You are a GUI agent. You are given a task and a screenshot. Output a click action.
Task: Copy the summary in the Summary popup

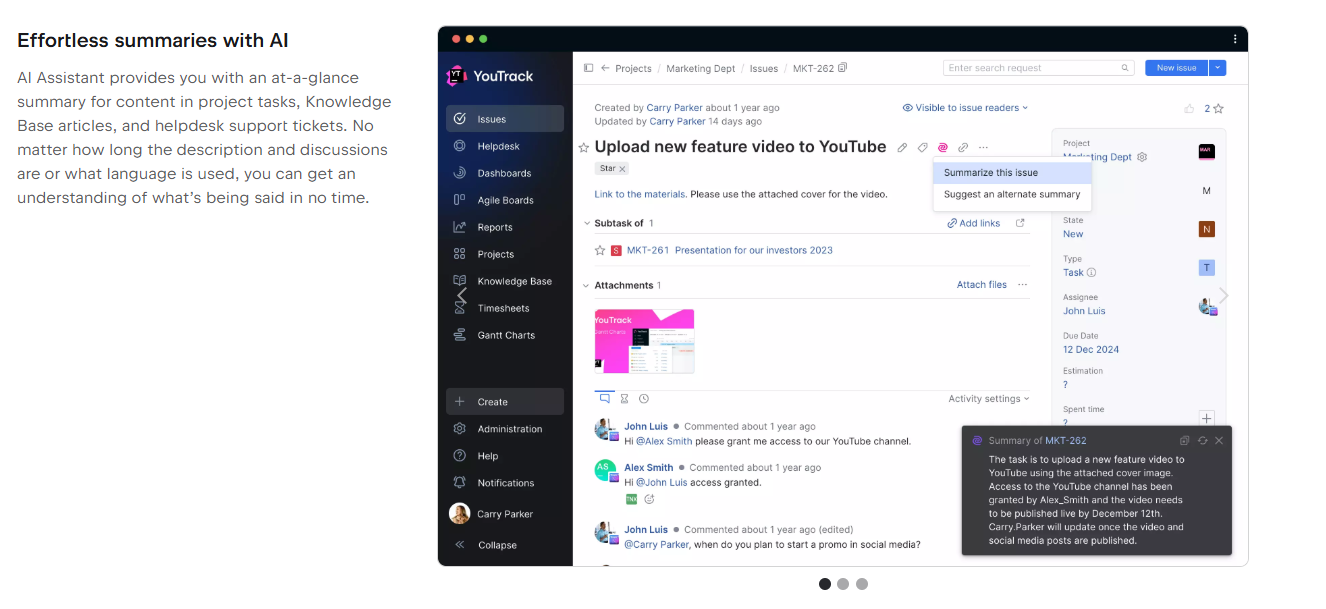(1184, 440)
